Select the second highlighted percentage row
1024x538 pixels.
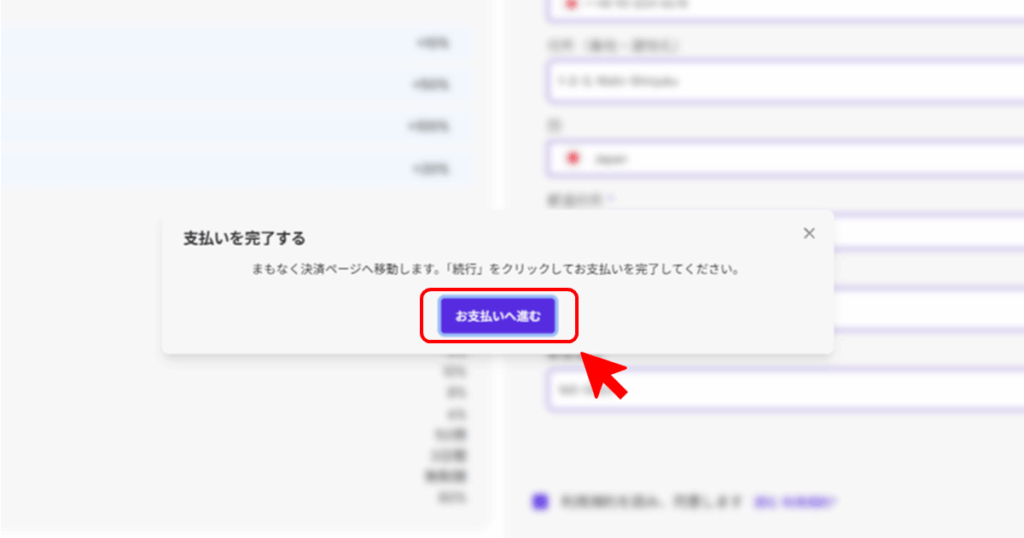[236, 85]
